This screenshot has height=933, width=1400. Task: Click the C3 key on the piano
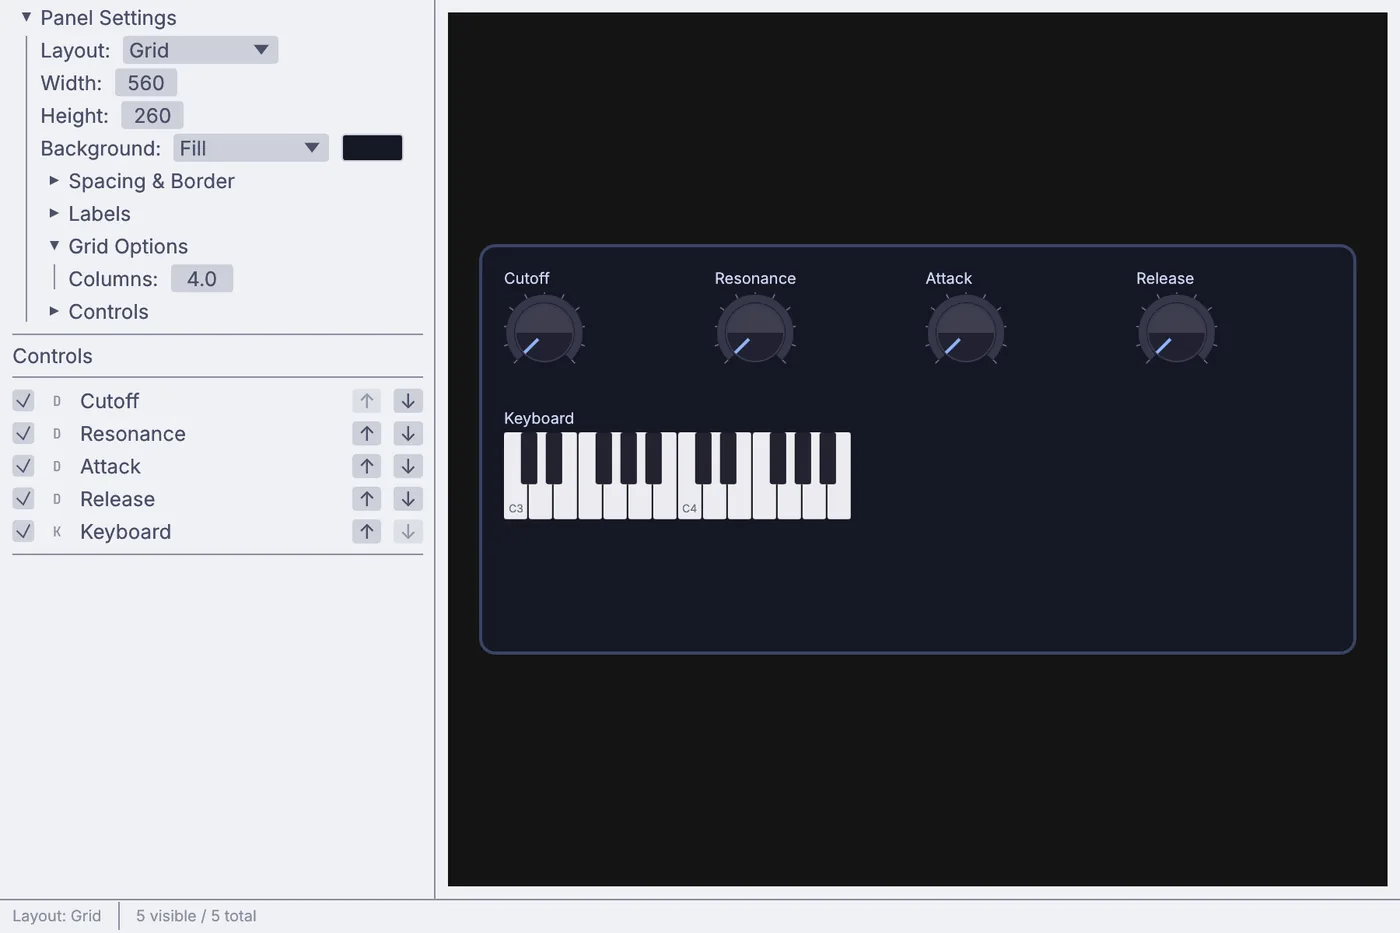pyautogui.click(x=515, y=502)
